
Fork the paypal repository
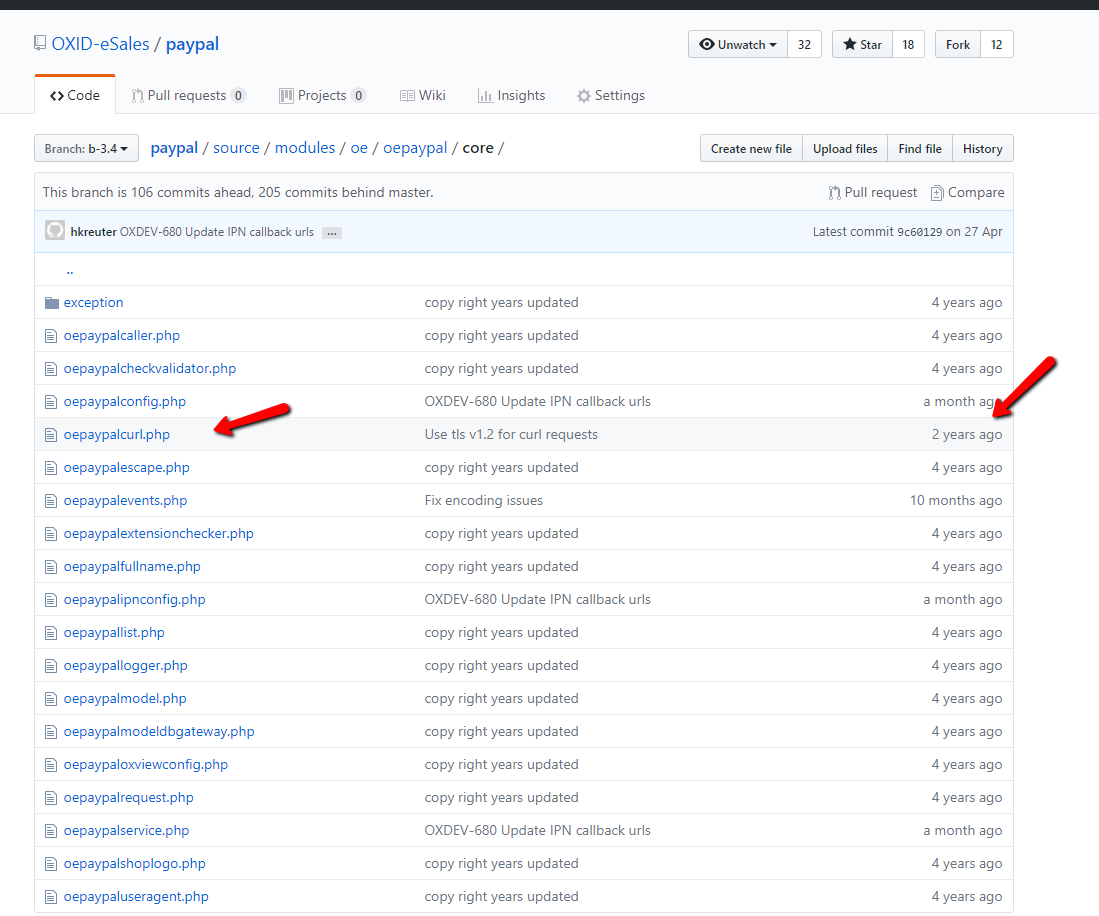click(x=957, y=44)
